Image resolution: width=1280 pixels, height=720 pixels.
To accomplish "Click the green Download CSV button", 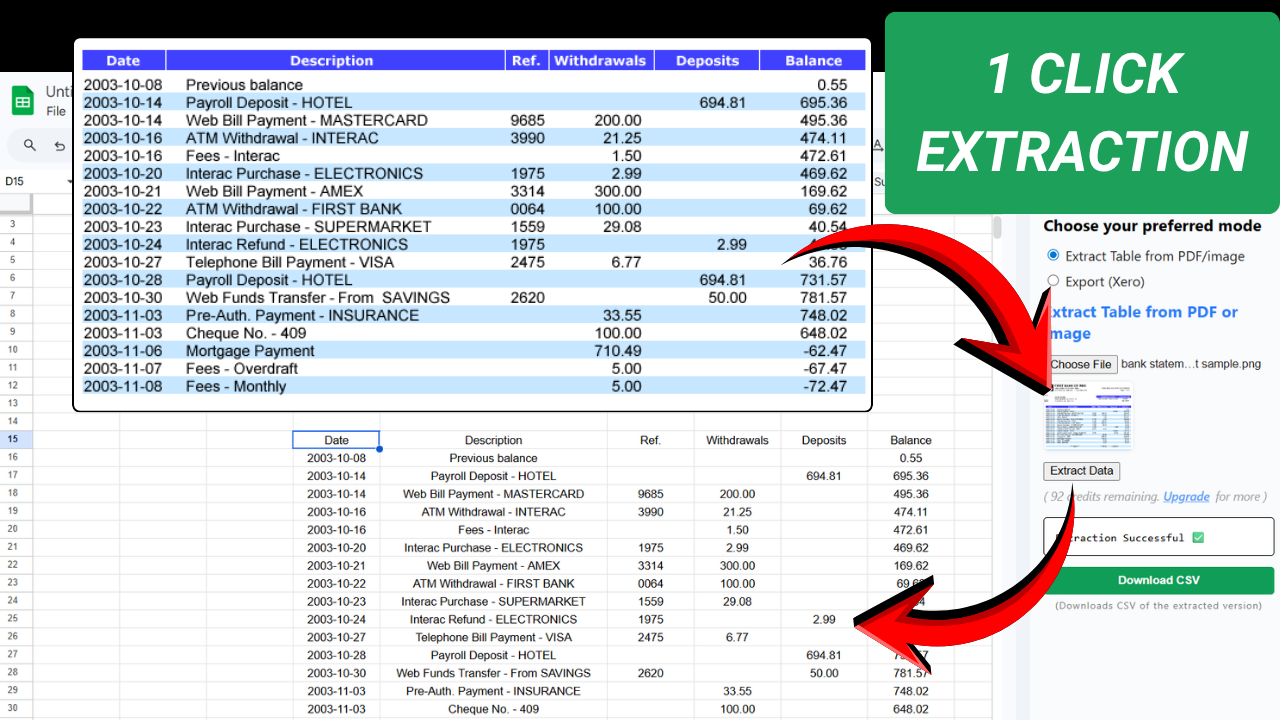I will 1159,580.
